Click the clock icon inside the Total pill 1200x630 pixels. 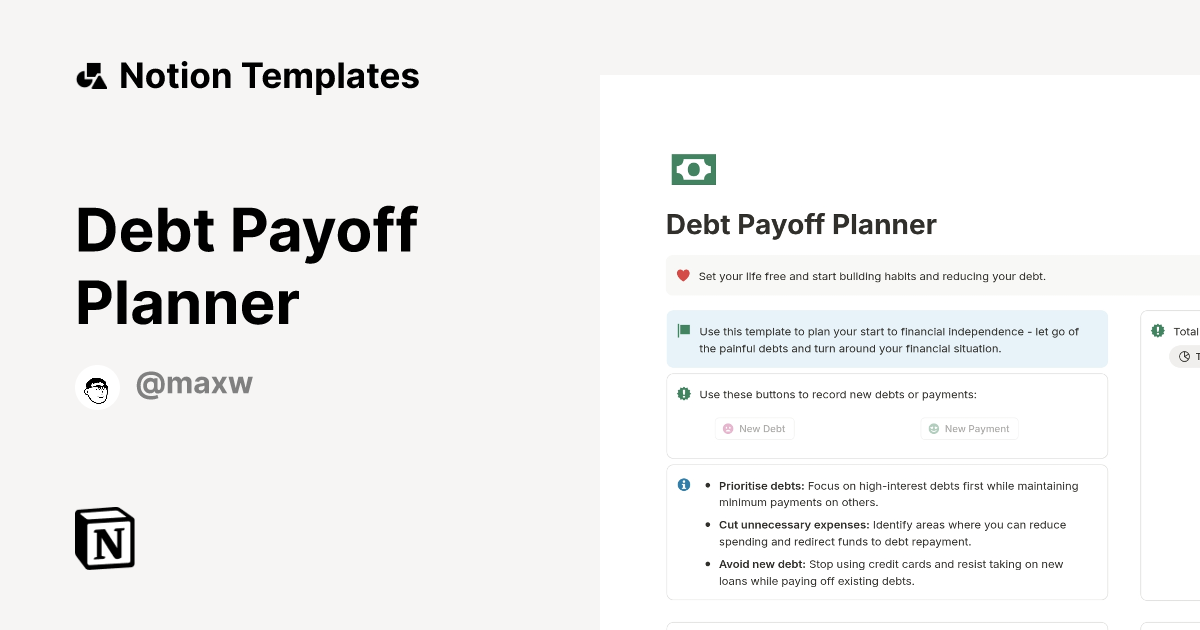[1186, 356]
